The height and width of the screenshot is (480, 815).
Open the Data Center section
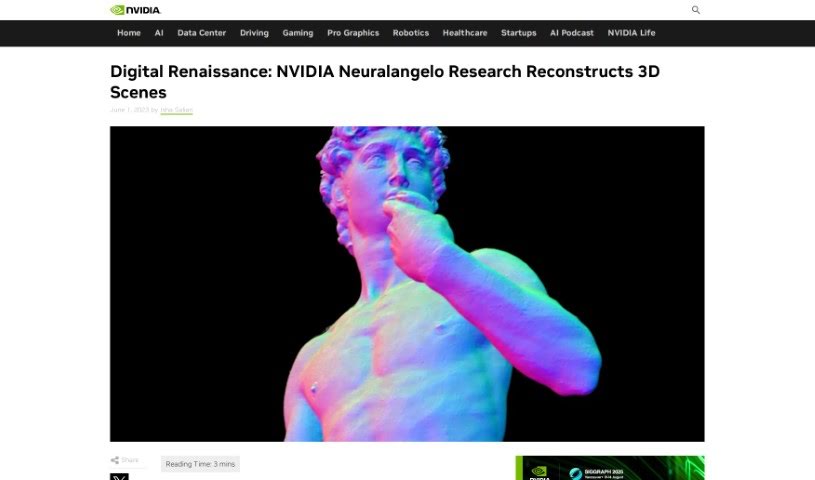(202, 33)
